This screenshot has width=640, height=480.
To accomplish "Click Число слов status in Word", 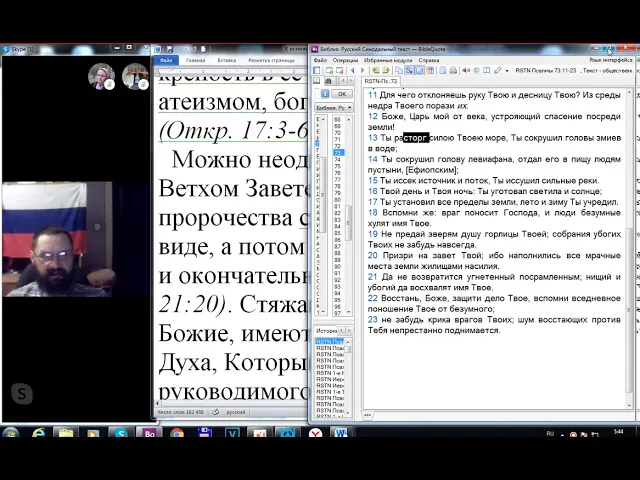I will coord(180,412).
